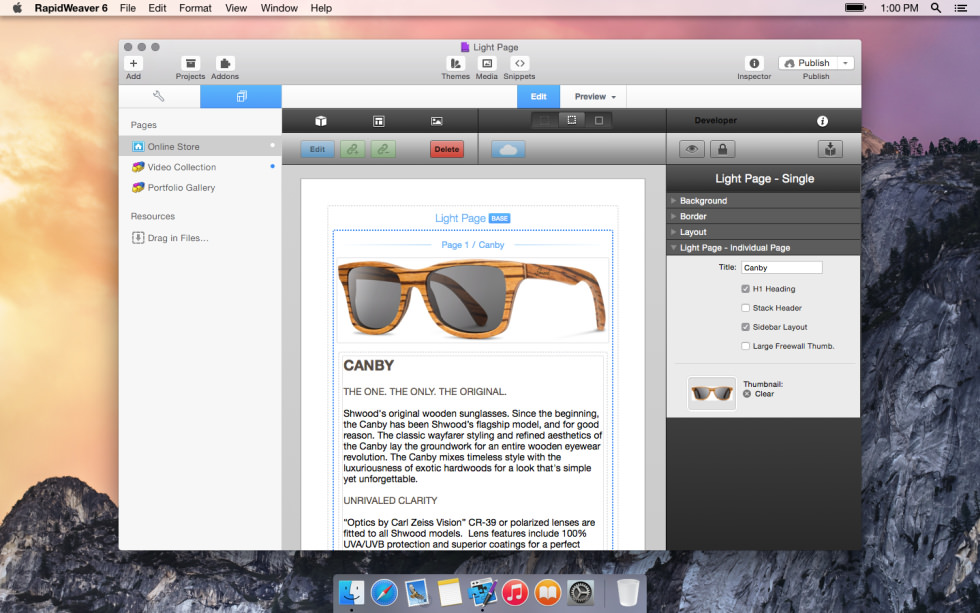This screenshot has width=980, height=613.
Task: Enable the Stack Header checkbox
Action: 746,307
